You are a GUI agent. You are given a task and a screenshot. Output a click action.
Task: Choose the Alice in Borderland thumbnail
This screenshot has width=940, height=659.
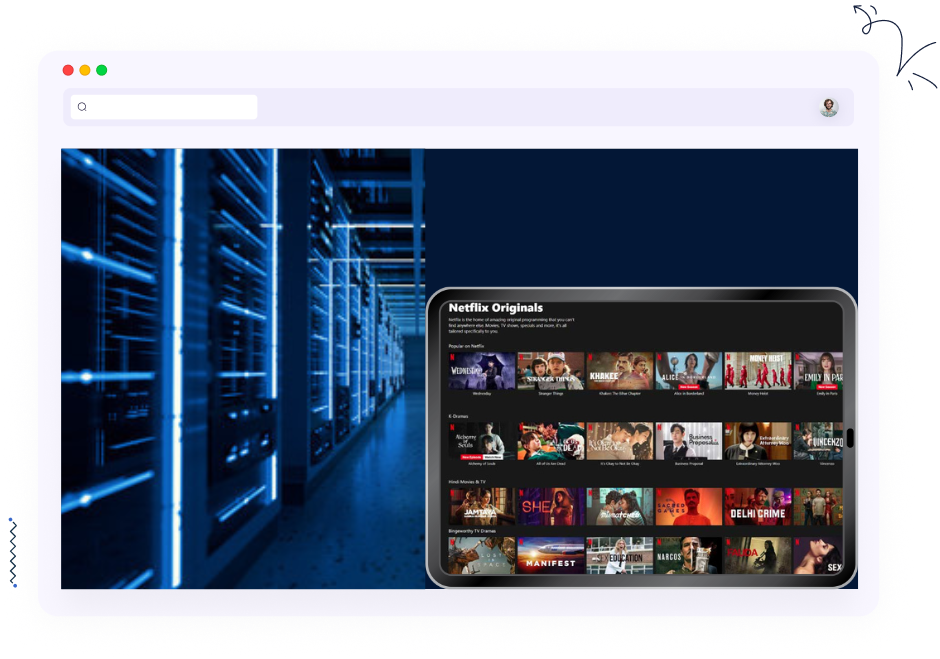coord(688,370)
